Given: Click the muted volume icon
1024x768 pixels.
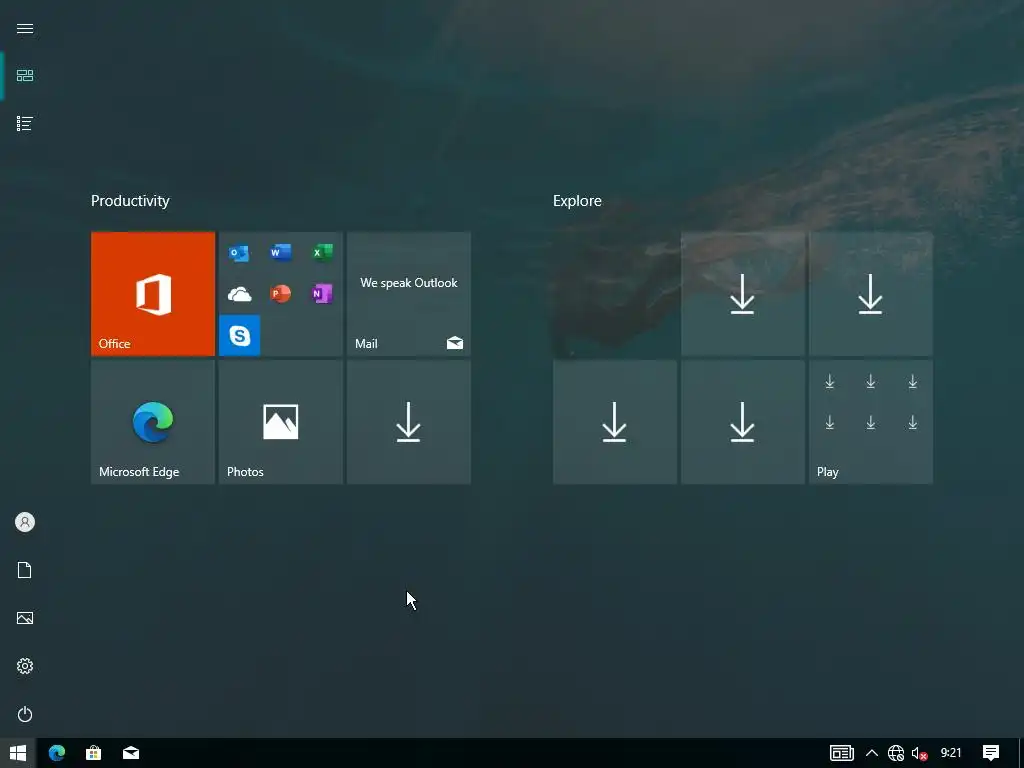Looking at the screenshot, I should click(920, 754).
